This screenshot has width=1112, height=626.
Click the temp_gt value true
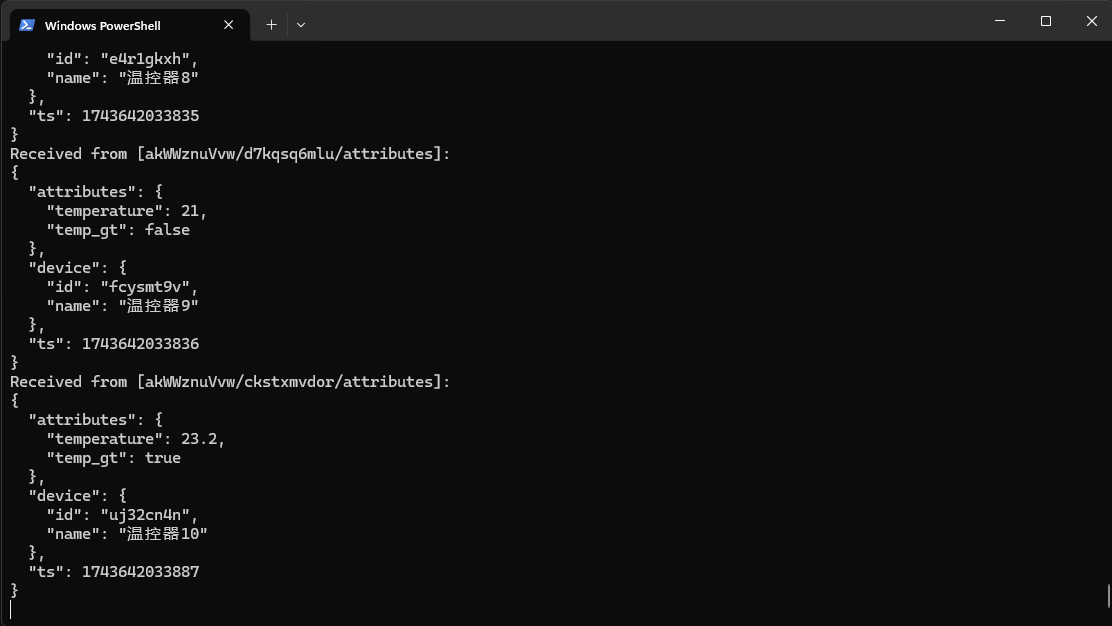(163, 458)
